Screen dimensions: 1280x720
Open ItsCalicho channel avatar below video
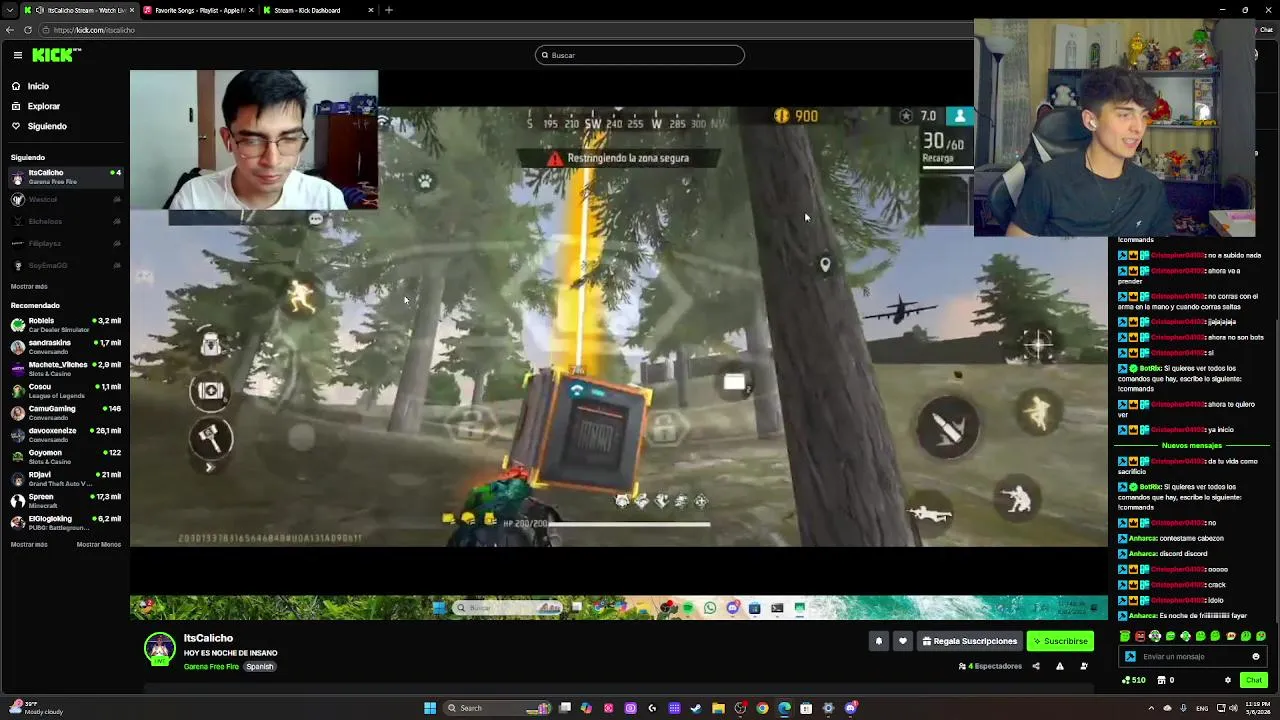click(x=160, y=650)
